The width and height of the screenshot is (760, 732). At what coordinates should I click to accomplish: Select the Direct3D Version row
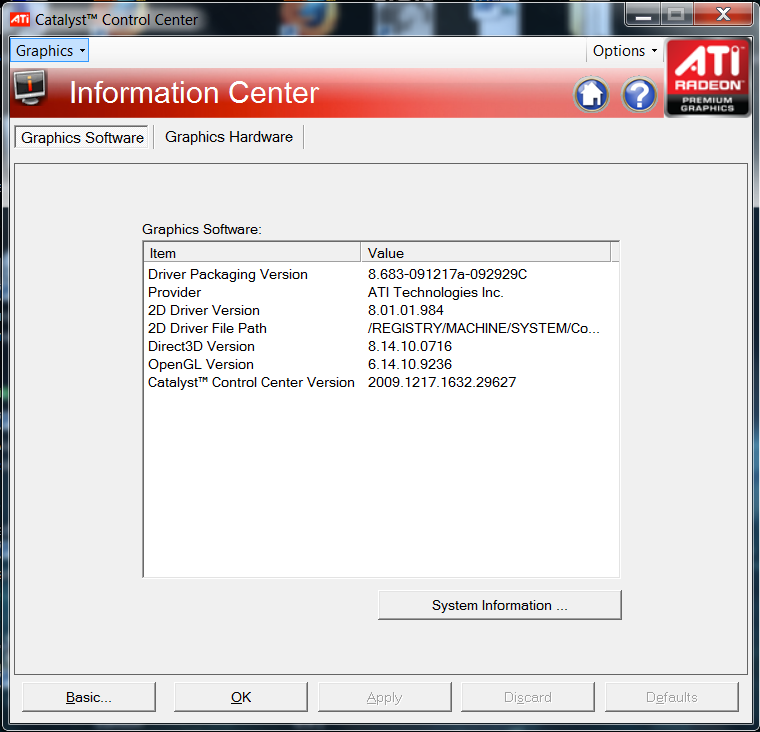click(381, 346)
